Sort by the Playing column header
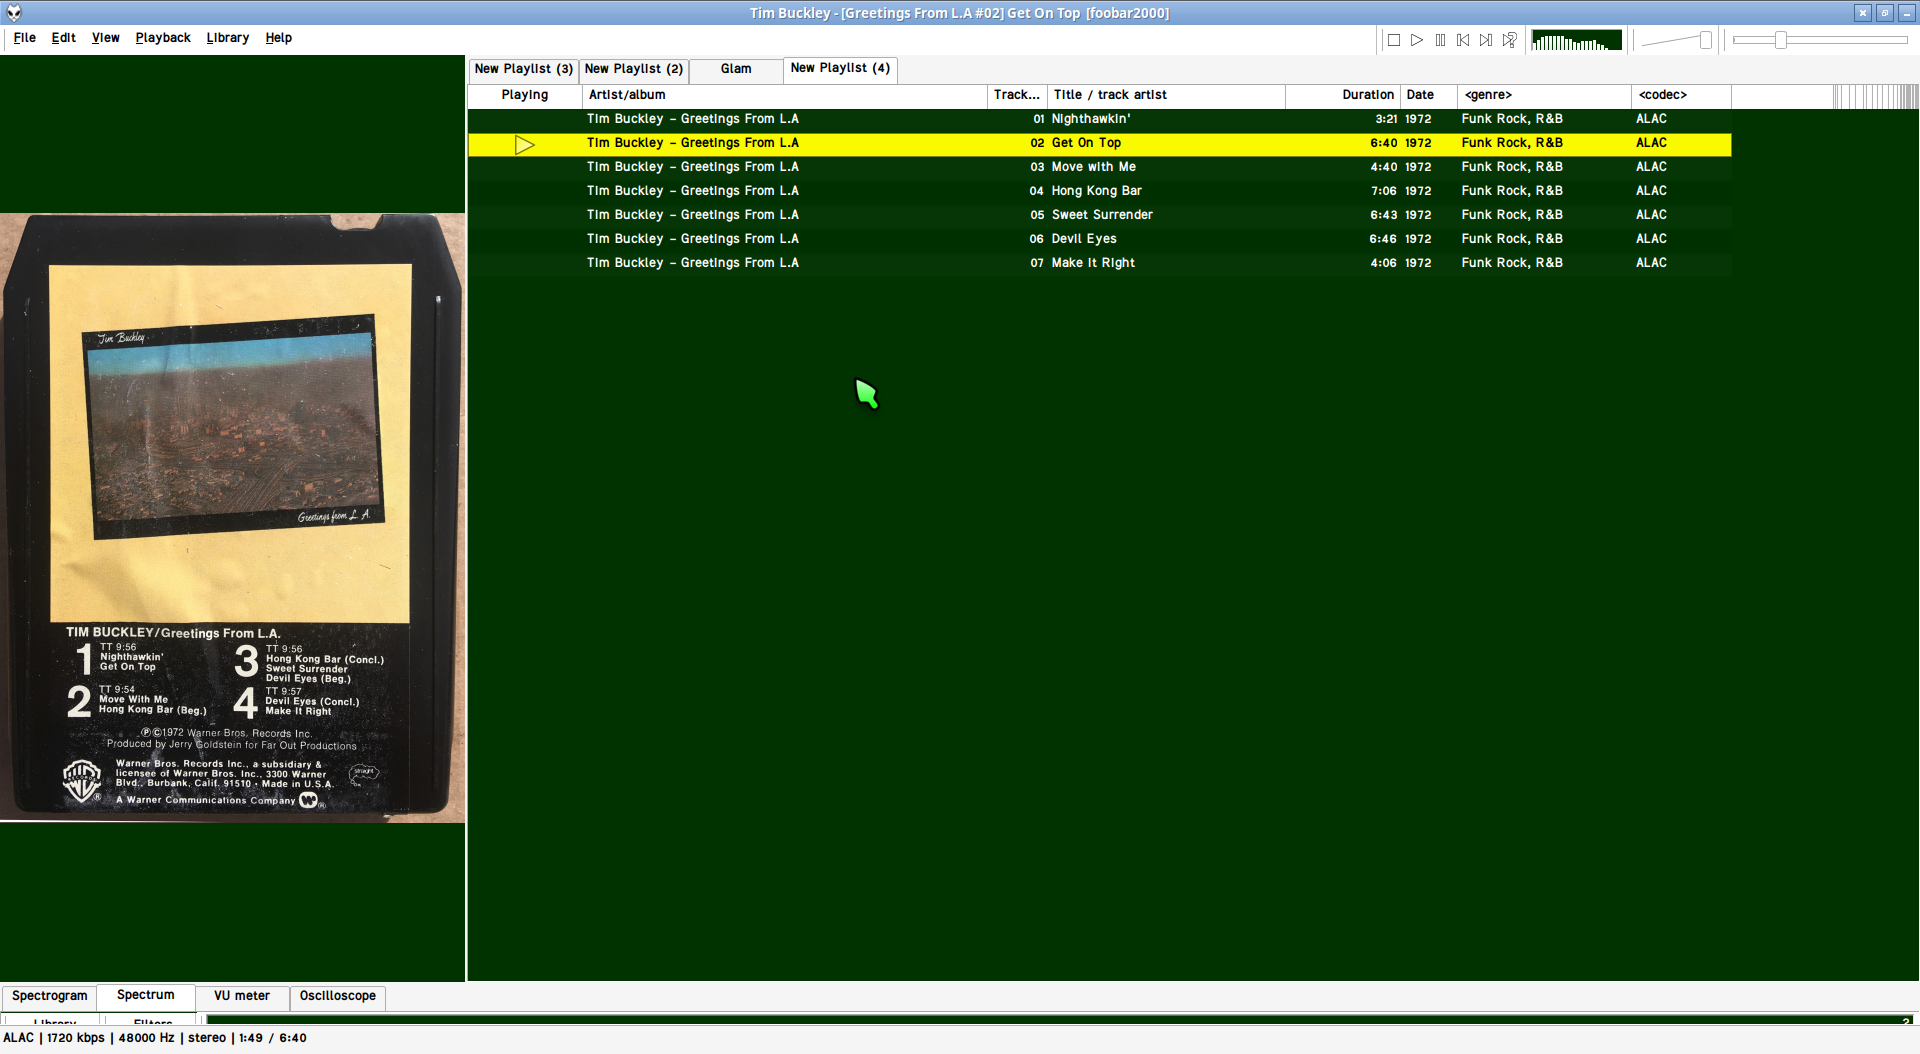 click(525, 95)
